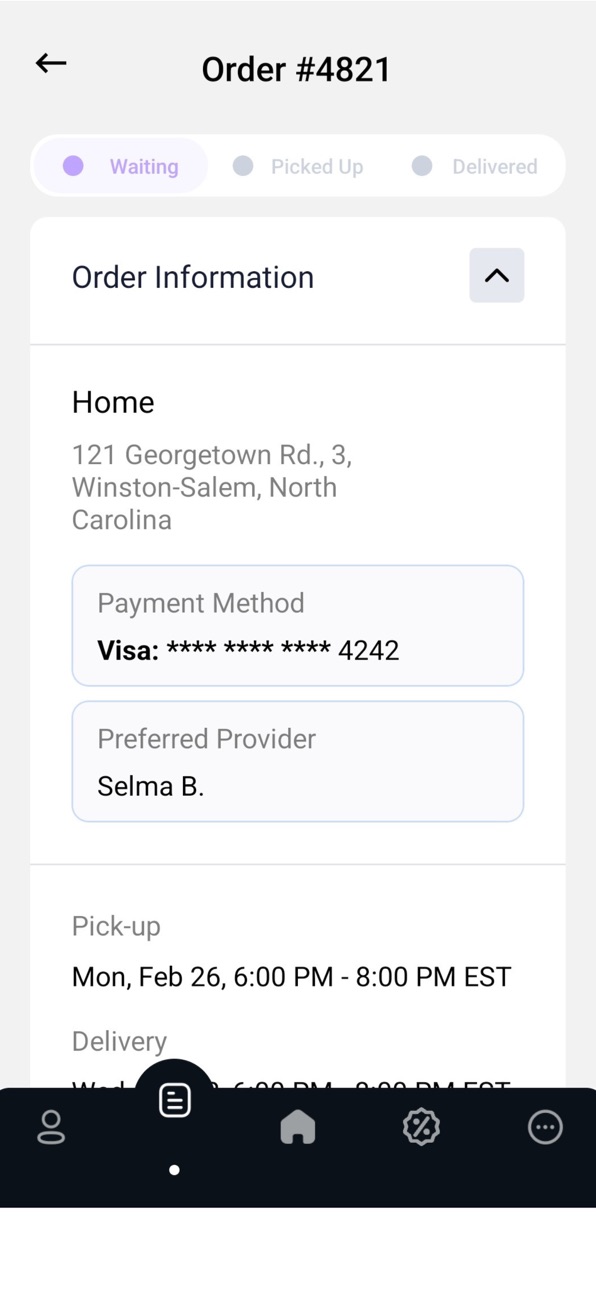Screen dimensions: 596x1290
Task: Open the discounts percent badge icon
Action: tap(421, 1127)
